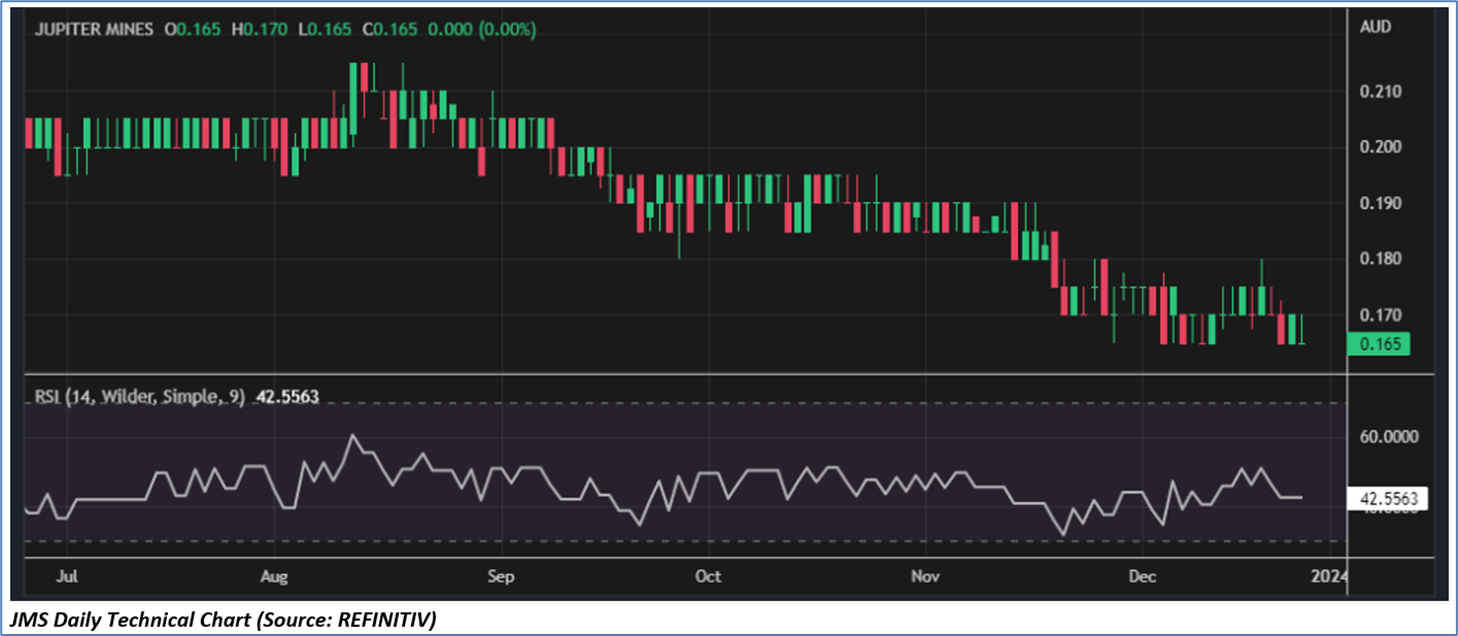Click the RSI (14, Wilder, Simple, 9) indicator label
The width and height of the screenshot is (1458, 636).
point(140,397)
